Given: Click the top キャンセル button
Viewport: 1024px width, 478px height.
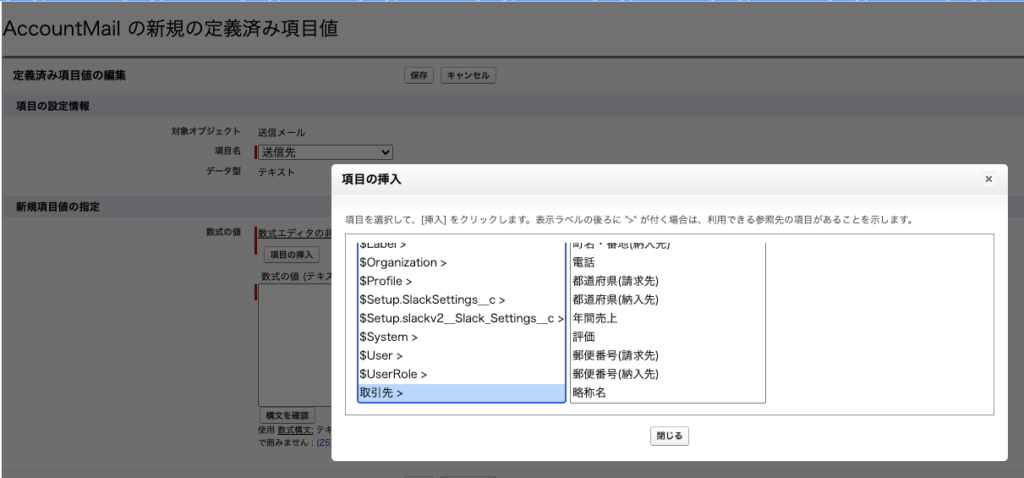Looking at the screenshot, I should click(468, 76).
